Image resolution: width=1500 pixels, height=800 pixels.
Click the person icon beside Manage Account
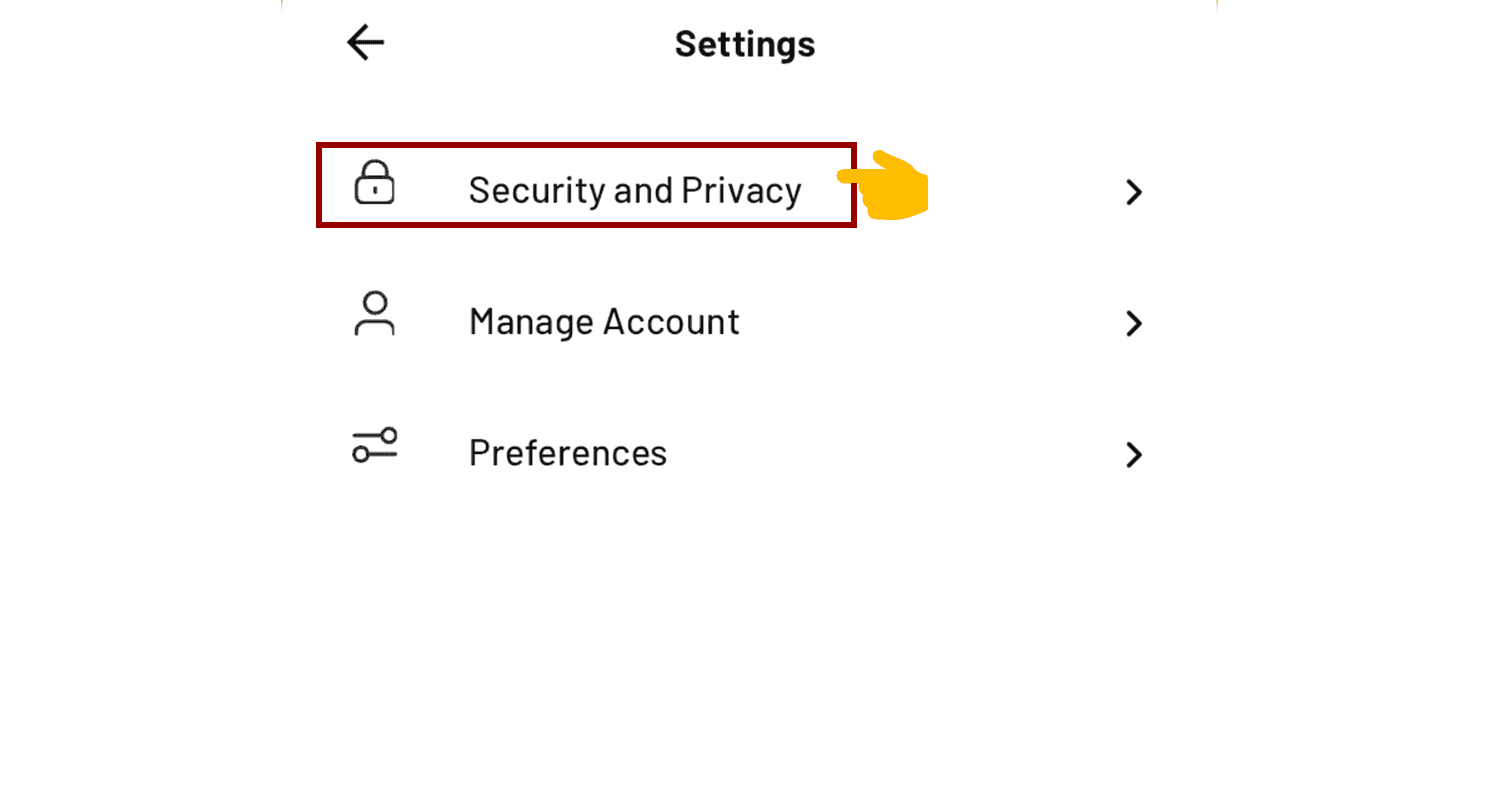click(374, 314)
